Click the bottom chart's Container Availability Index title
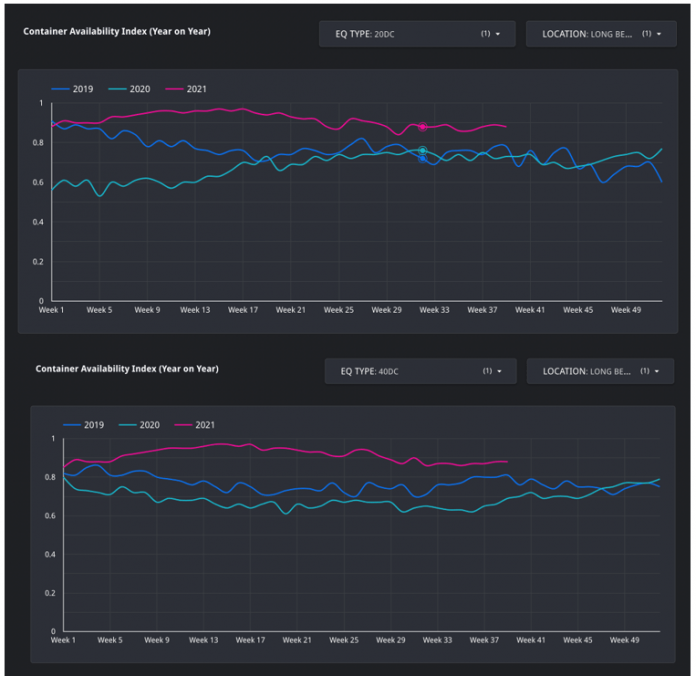 (127, 369)
